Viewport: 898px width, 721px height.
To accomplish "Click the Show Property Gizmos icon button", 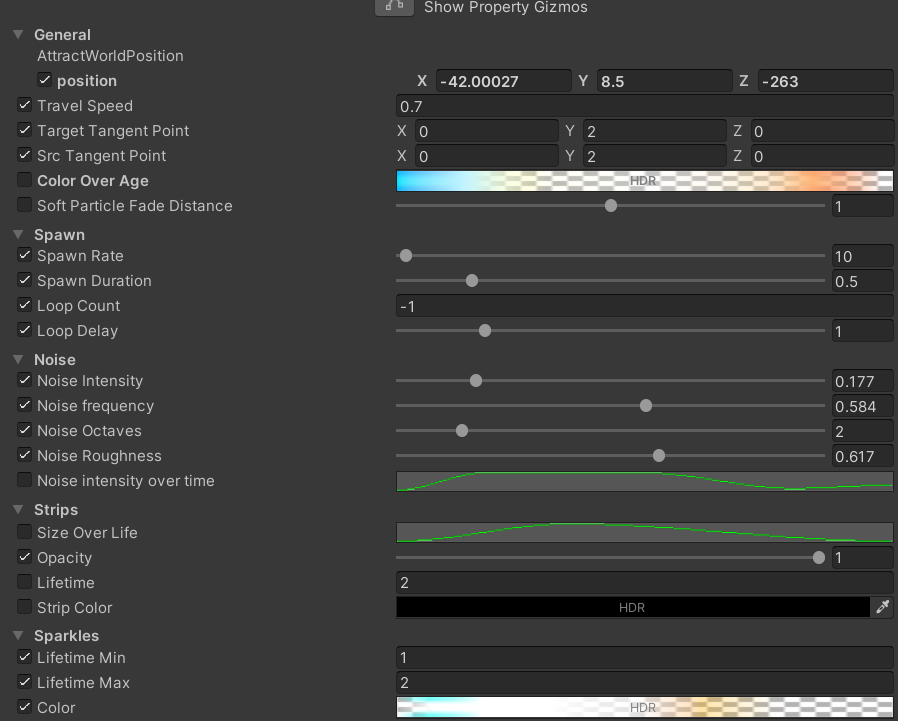I will [x=394, y=7].
